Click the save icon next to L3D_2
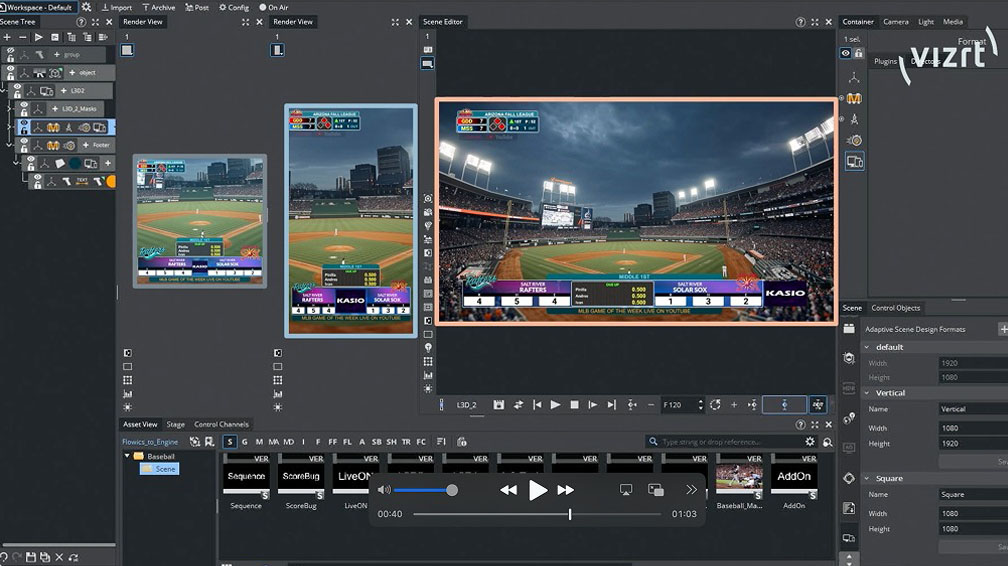The image size is (1008, 566). (500, 405)
